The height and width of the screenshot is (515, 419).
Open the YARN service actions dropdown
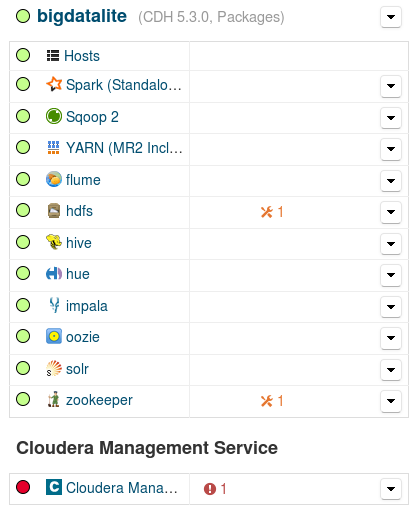391,149
